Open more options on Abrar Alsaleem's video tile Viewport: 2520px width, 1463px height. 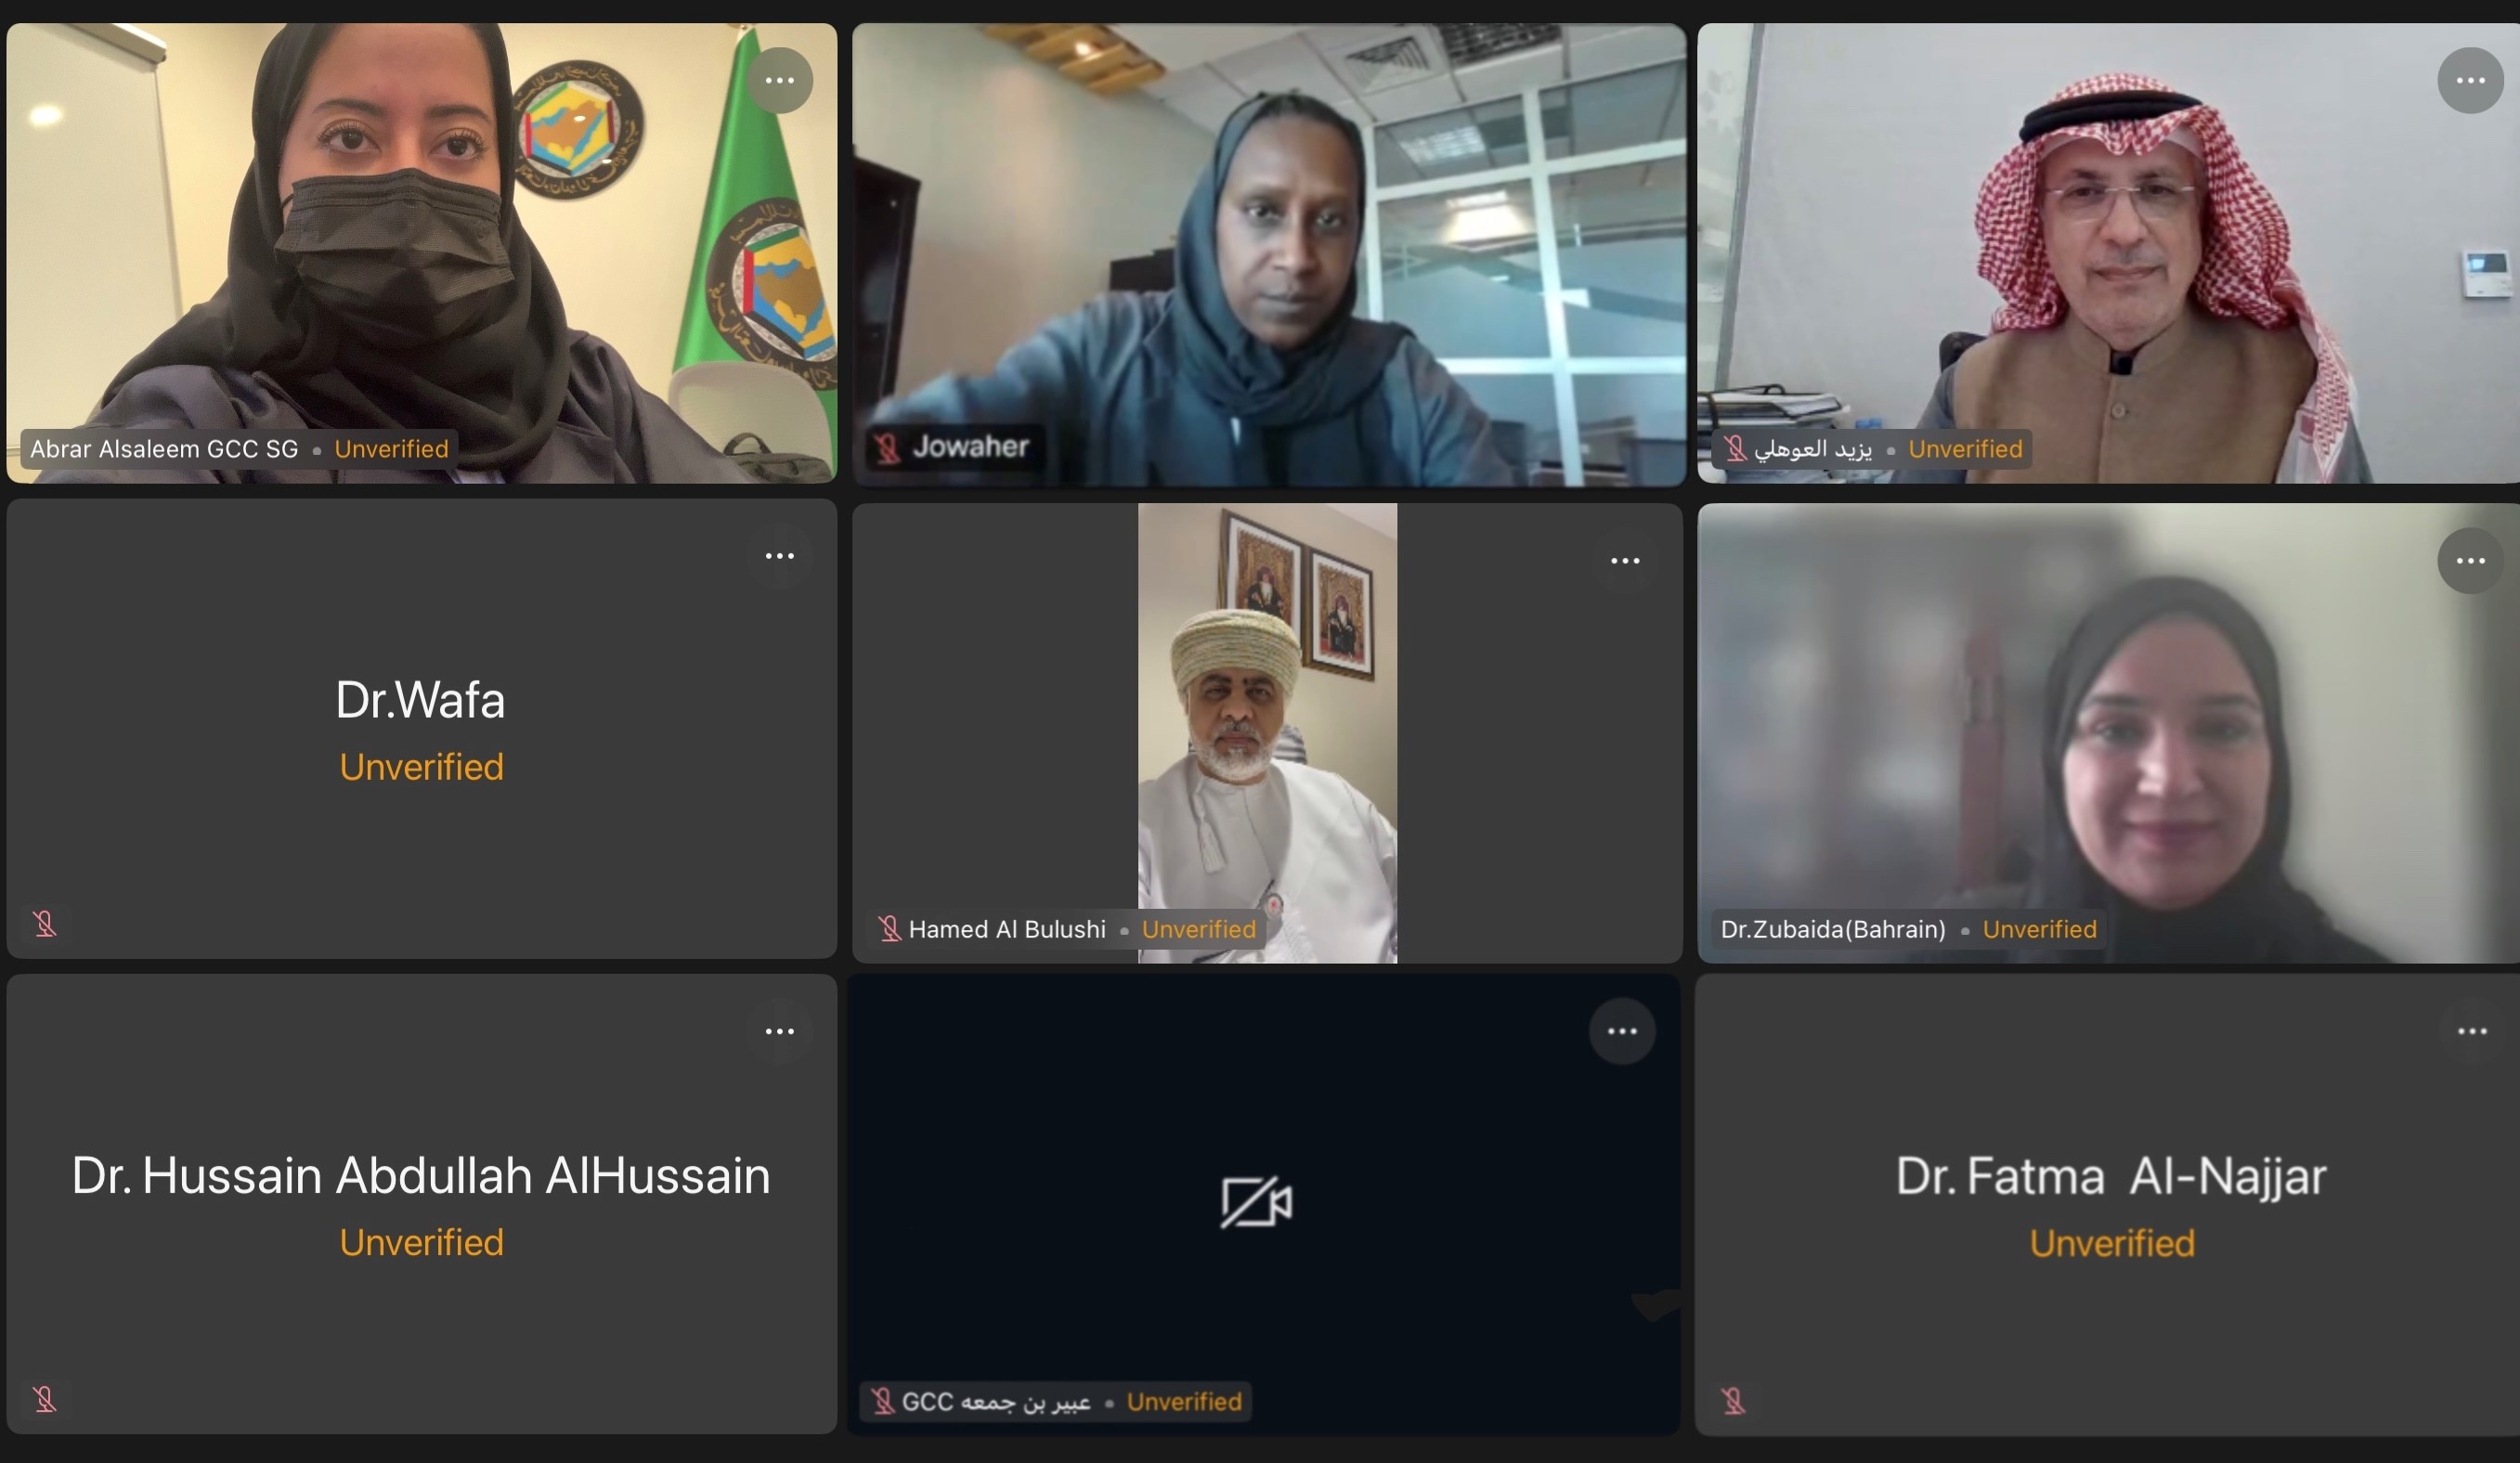coord(779,80)
